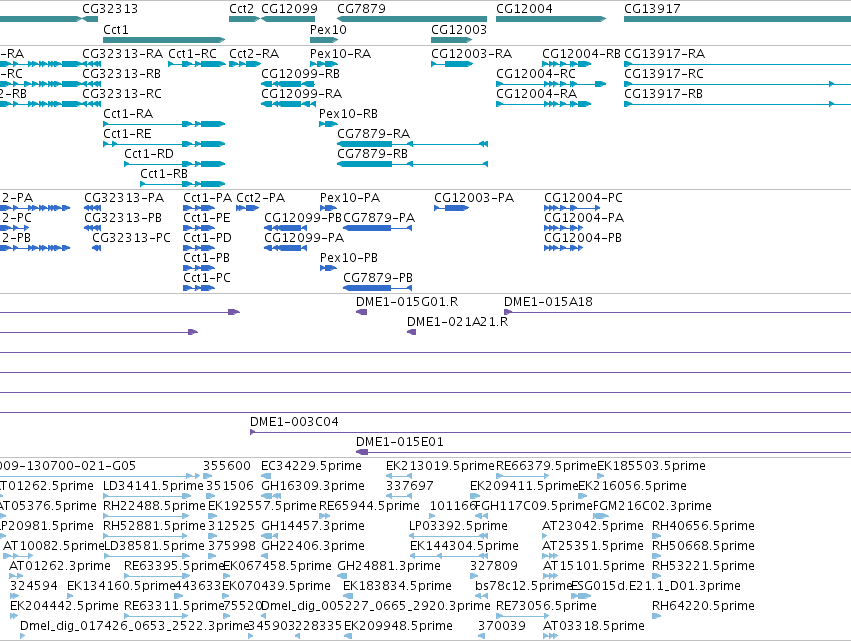Screen dimensions: 851x641
Task: Select EST RH40656.5prime
Action: [x=657, y=536]
